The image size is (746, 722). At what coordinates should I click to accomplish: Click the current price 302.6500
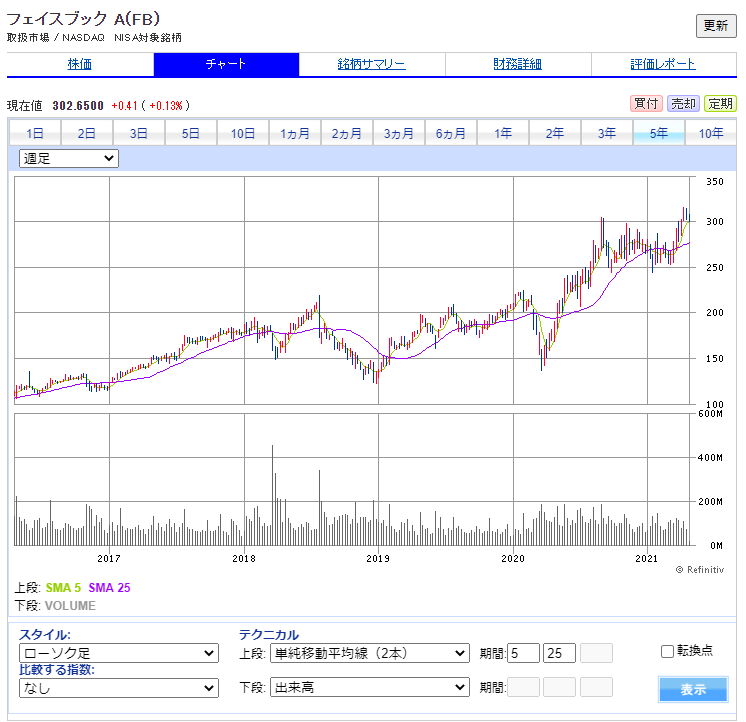(x=78, y=106)
